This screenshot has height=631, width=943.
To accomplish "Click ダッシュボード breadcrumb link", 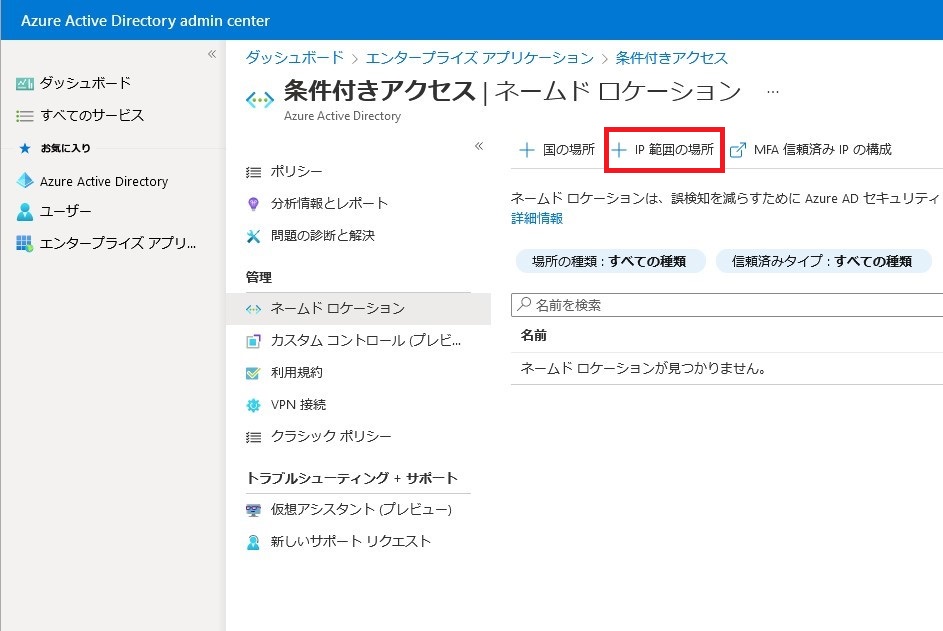I will pos(295,58).
